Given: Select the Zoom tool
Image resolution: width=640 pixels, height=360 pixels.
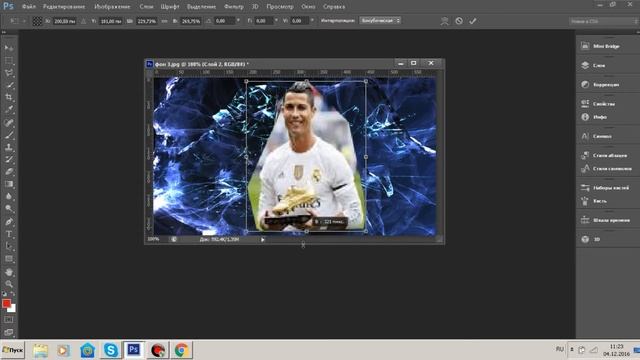Looking at the screenshot, I should (9, 284).
